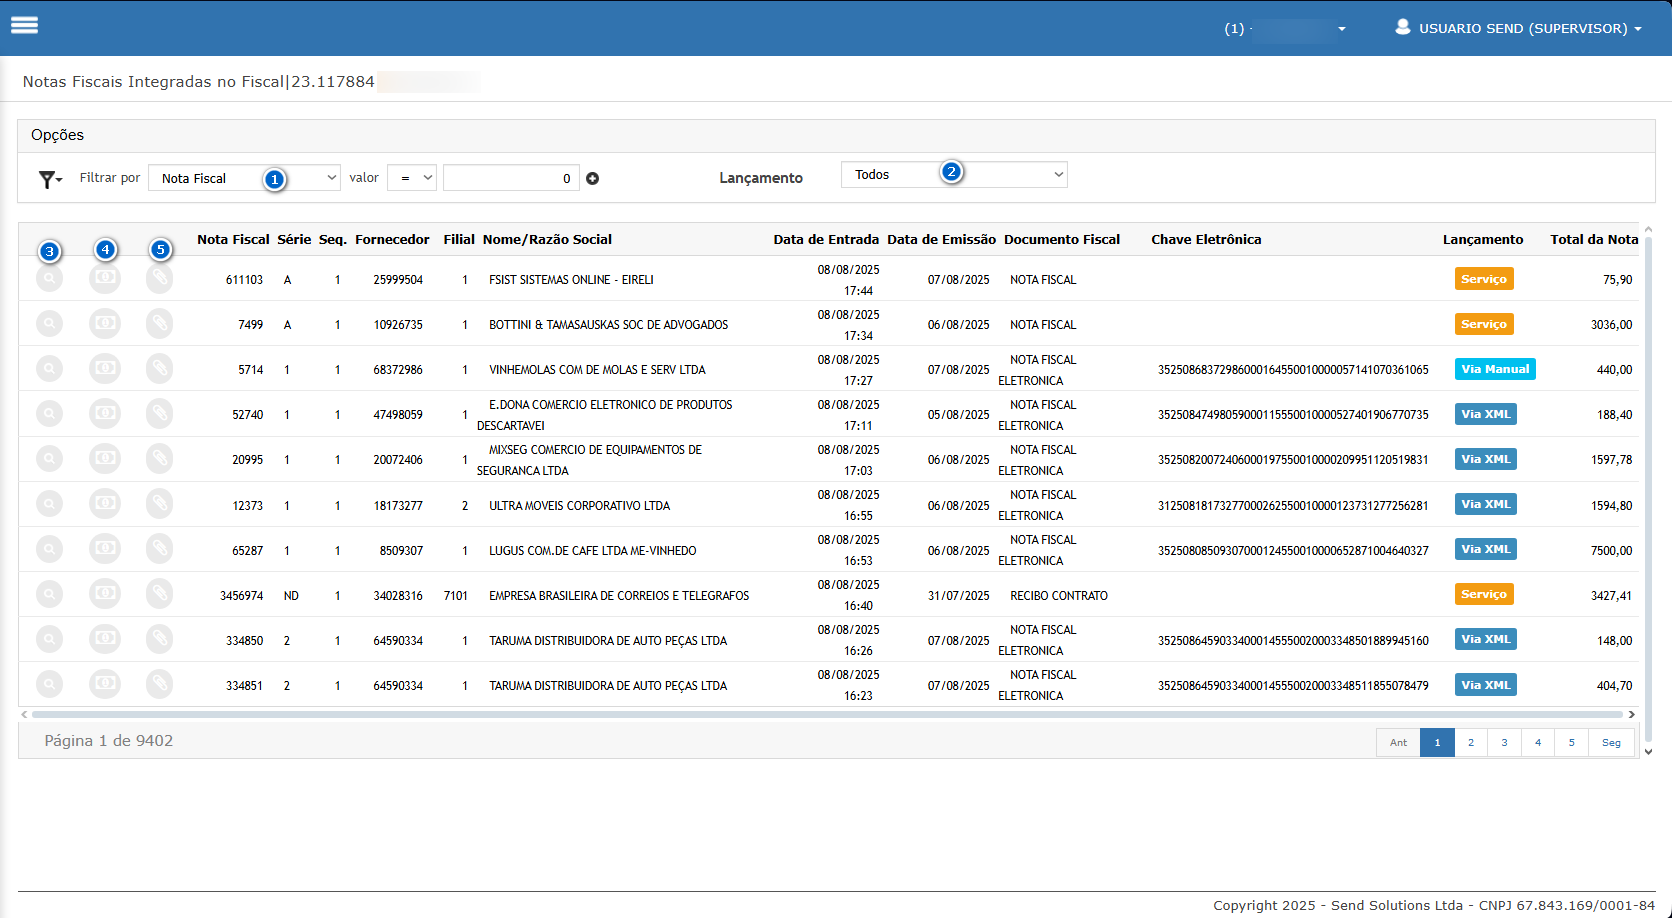Go to page 4 in pagination
The width and height of the screenshot is (1672, 918).
[x=1538, y=742]
